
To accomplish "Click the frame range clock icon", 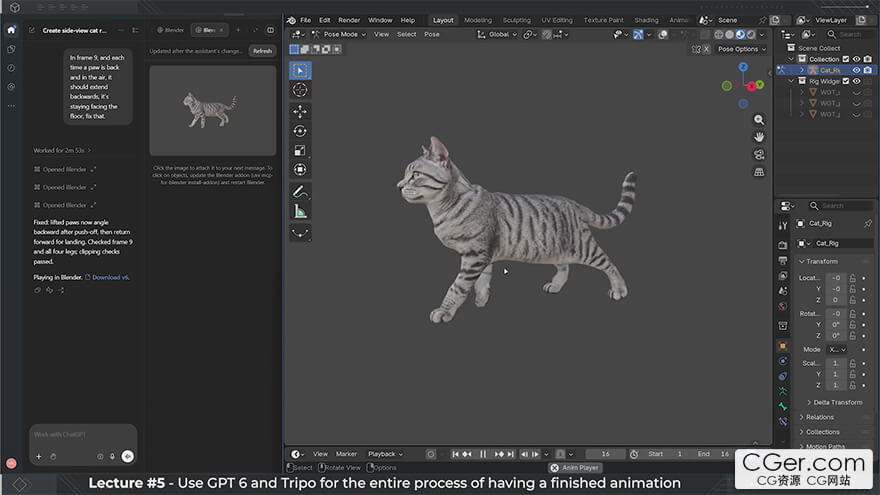I will (x=634, y=454).
